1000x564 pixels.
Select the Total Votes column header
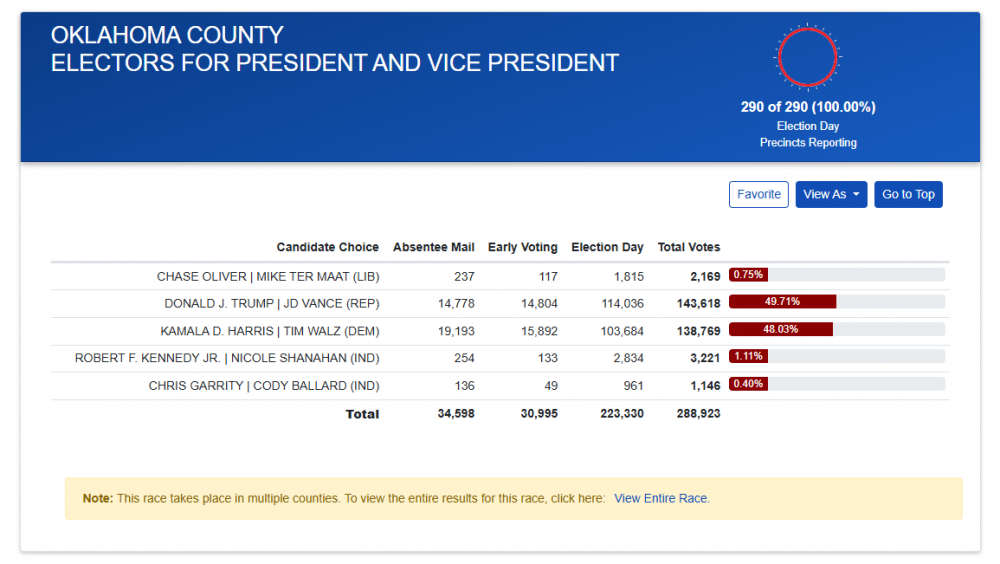tap(688, 247)
